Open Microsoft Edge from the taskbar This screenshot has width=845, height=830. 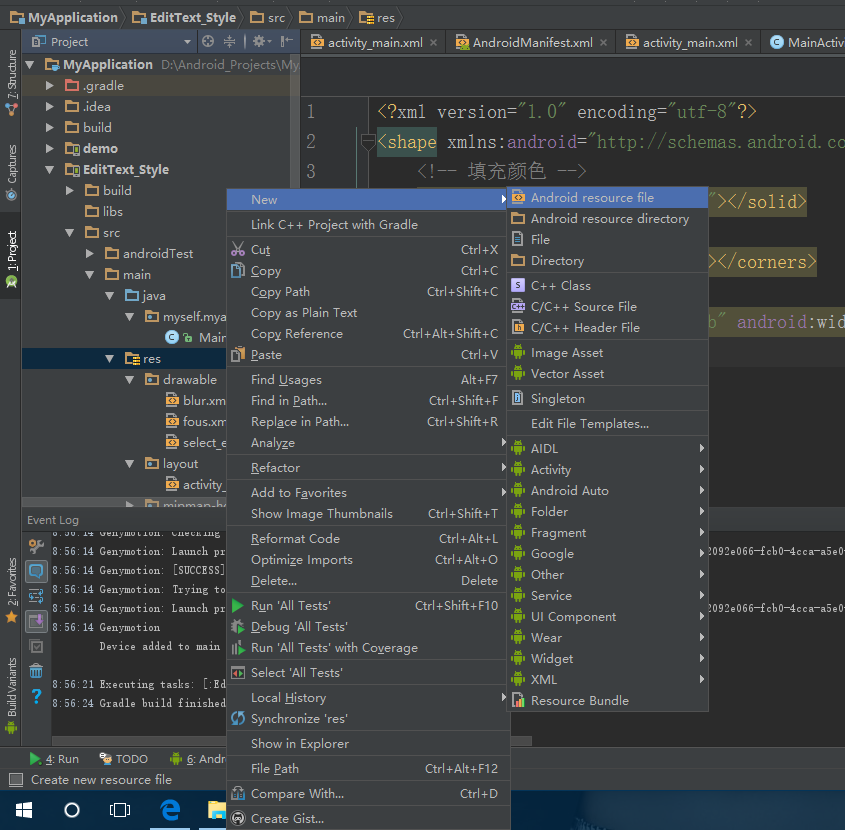[170, 810]
